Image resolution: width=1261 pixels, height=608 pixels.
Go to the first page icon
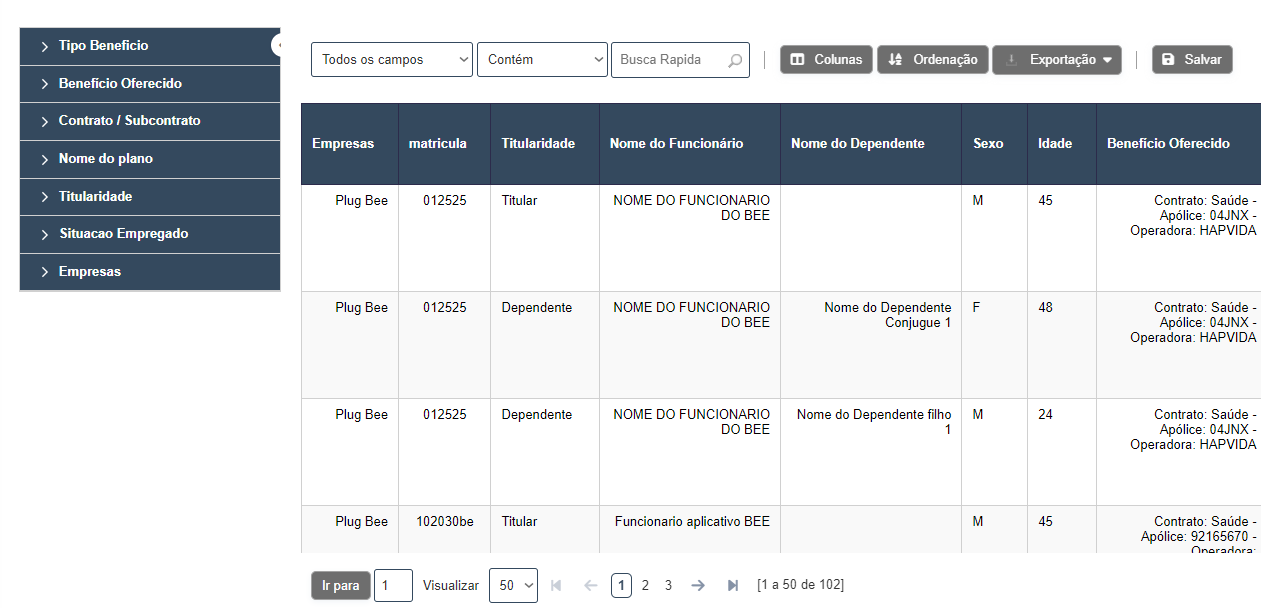tap(556, 585)
